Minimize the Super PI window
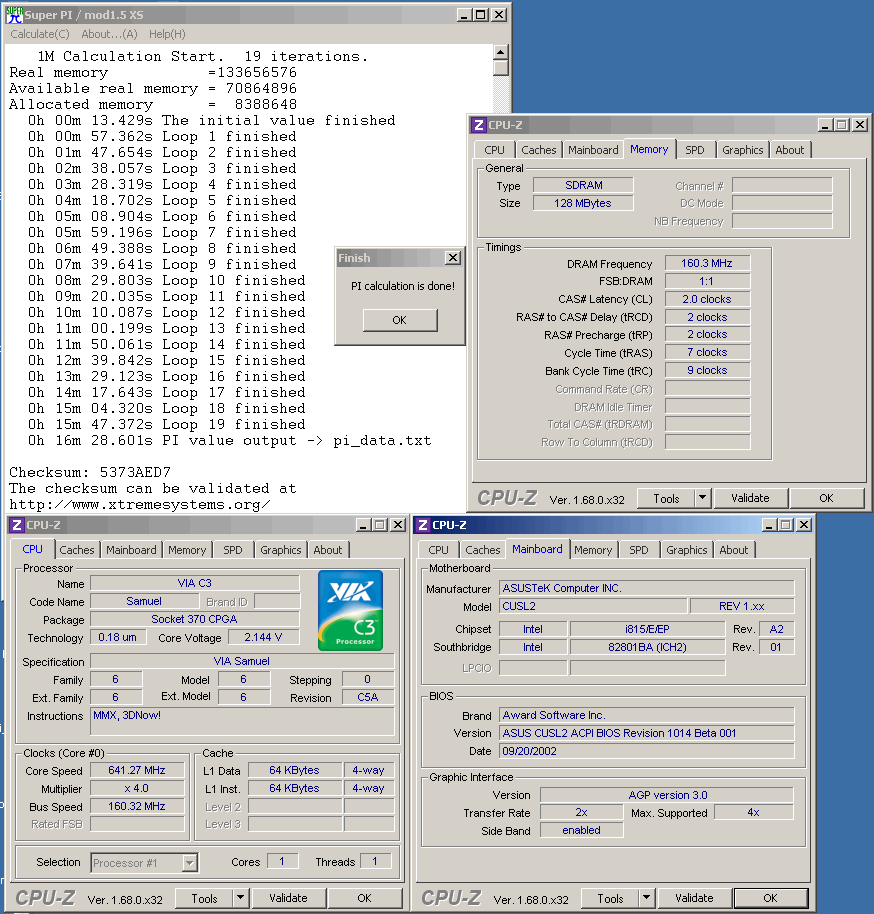 click(x=464, y=15)
